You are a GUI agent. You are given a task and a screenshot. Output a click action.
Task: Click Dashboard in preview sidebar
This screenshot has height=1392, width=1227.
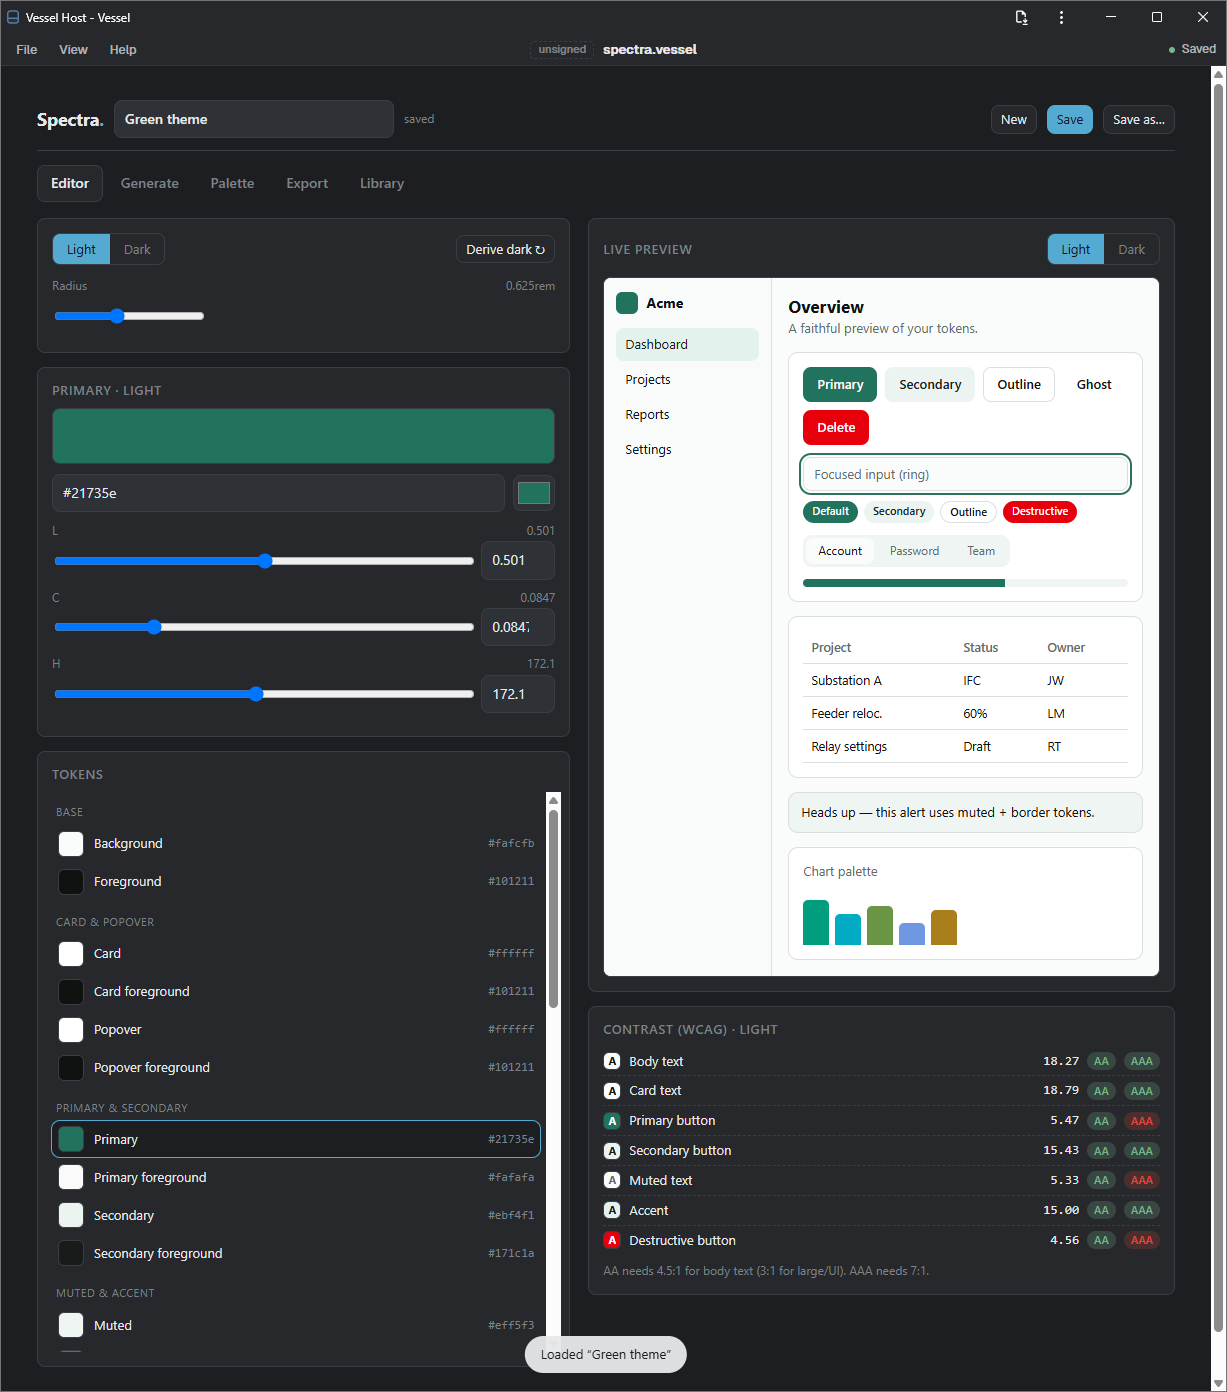click(687, 344)
